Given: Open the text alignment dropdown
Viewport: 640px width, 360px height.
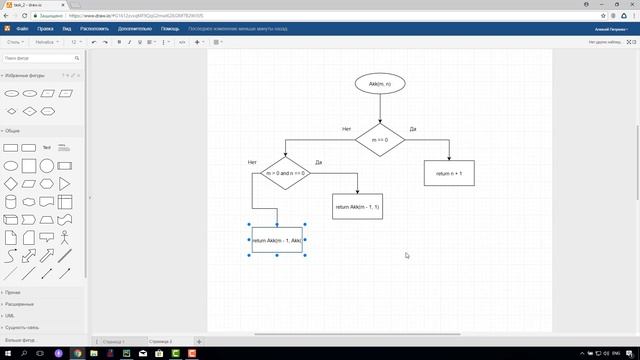Looking at the screenshot, I should point(151,42).
